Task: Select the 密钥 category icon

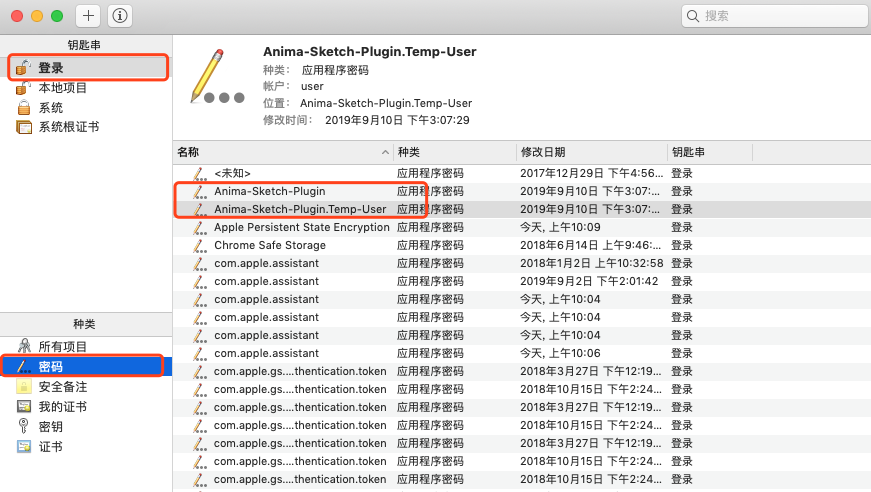Action: coord(24,427)
